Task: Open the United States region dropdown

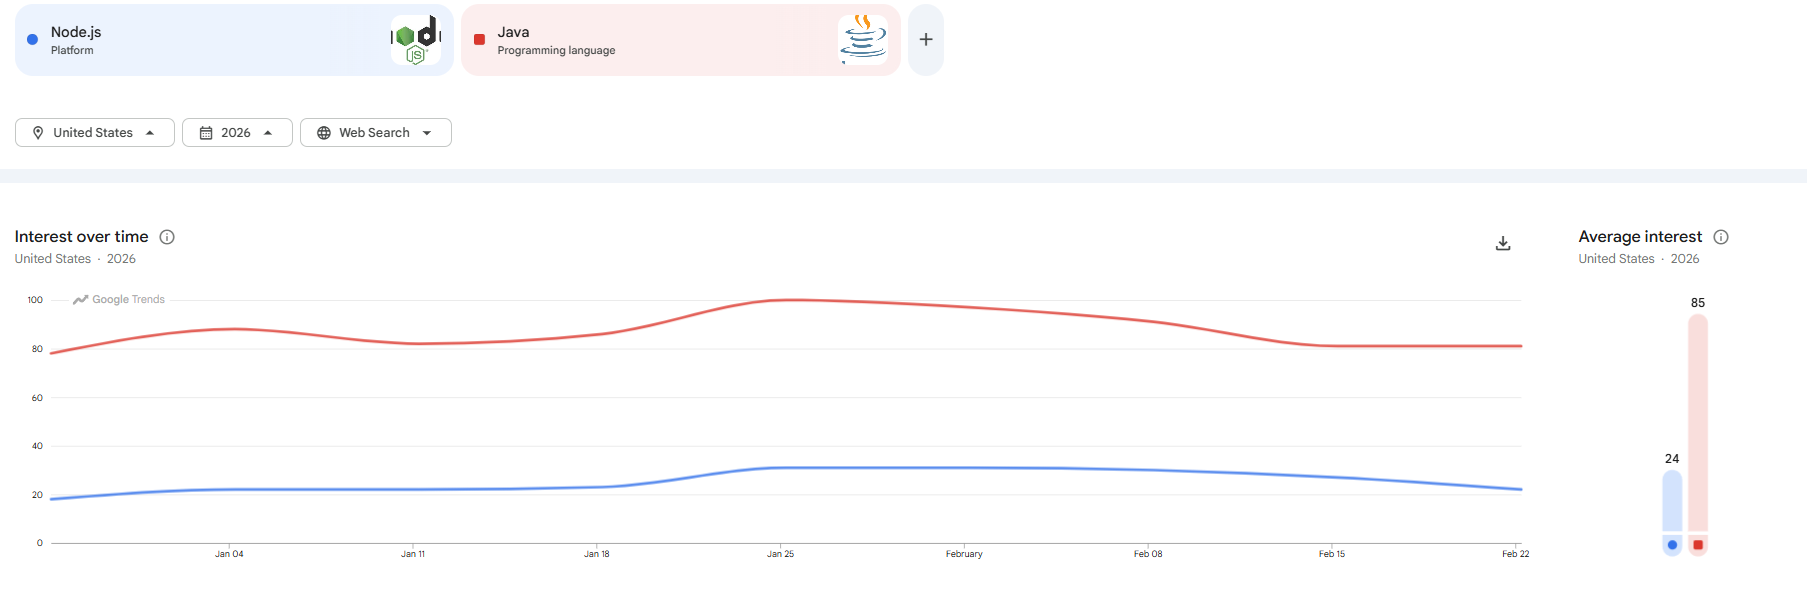Action: point(95,133)
